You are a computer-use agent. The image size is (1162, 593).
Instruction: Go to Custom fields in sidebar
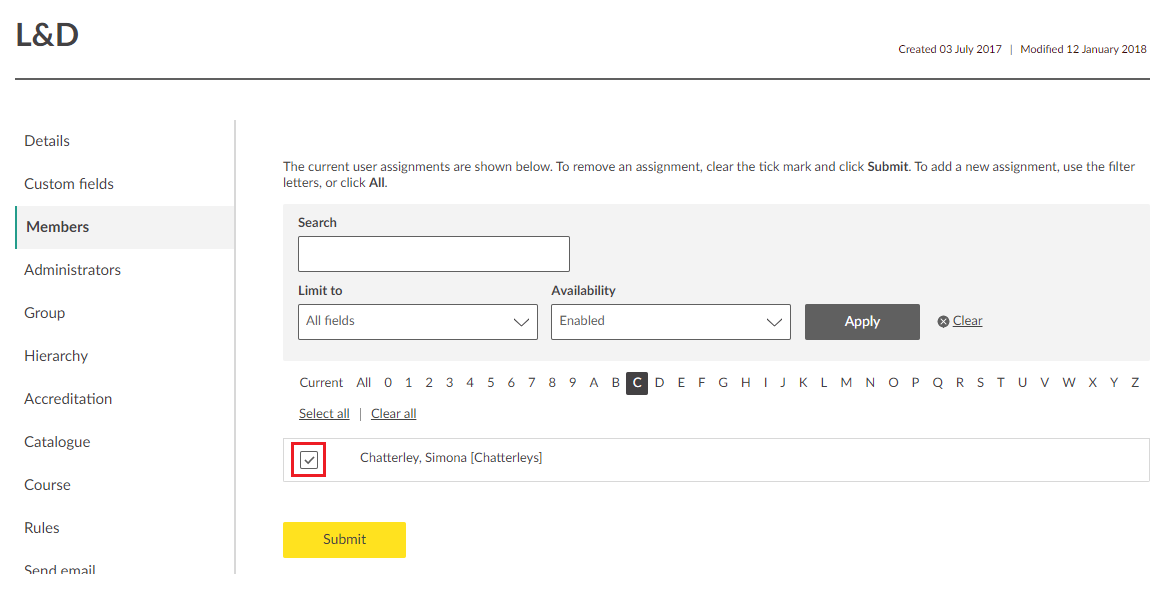[69, 184]
